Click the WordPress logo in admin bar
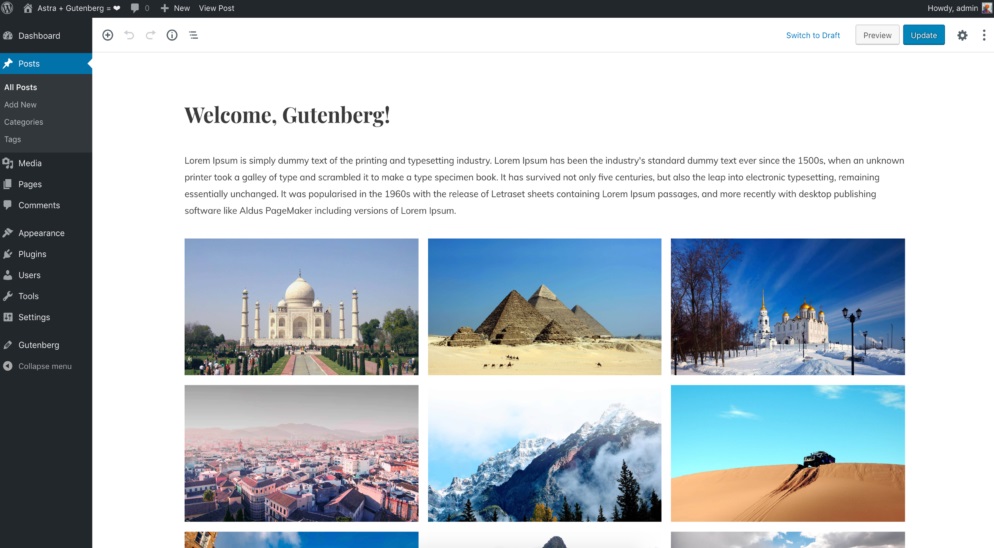 click(x=8, y=8)
